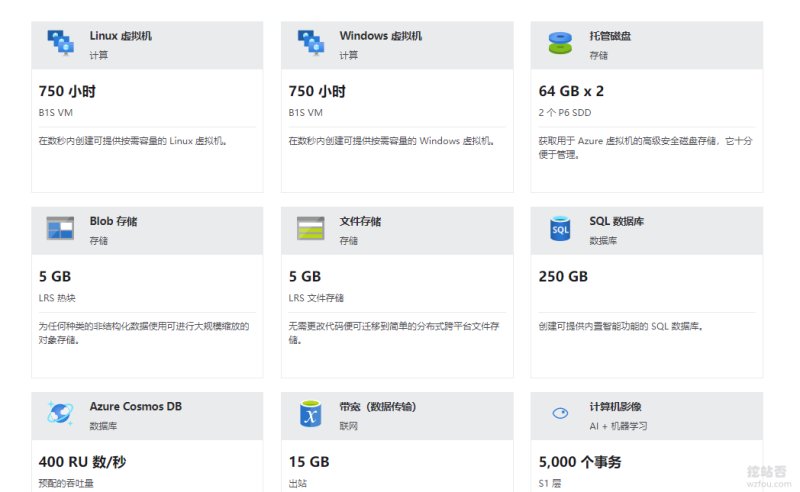Open the SQL 数据库 title

point(616,221)
